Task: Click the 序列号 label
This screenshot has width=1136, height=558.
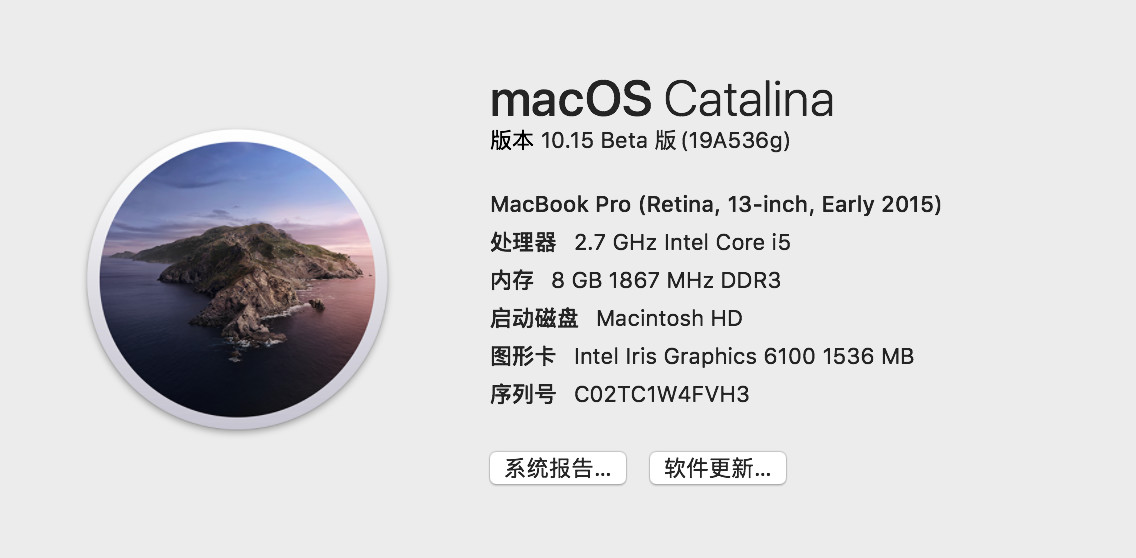Action: point(523,394)
